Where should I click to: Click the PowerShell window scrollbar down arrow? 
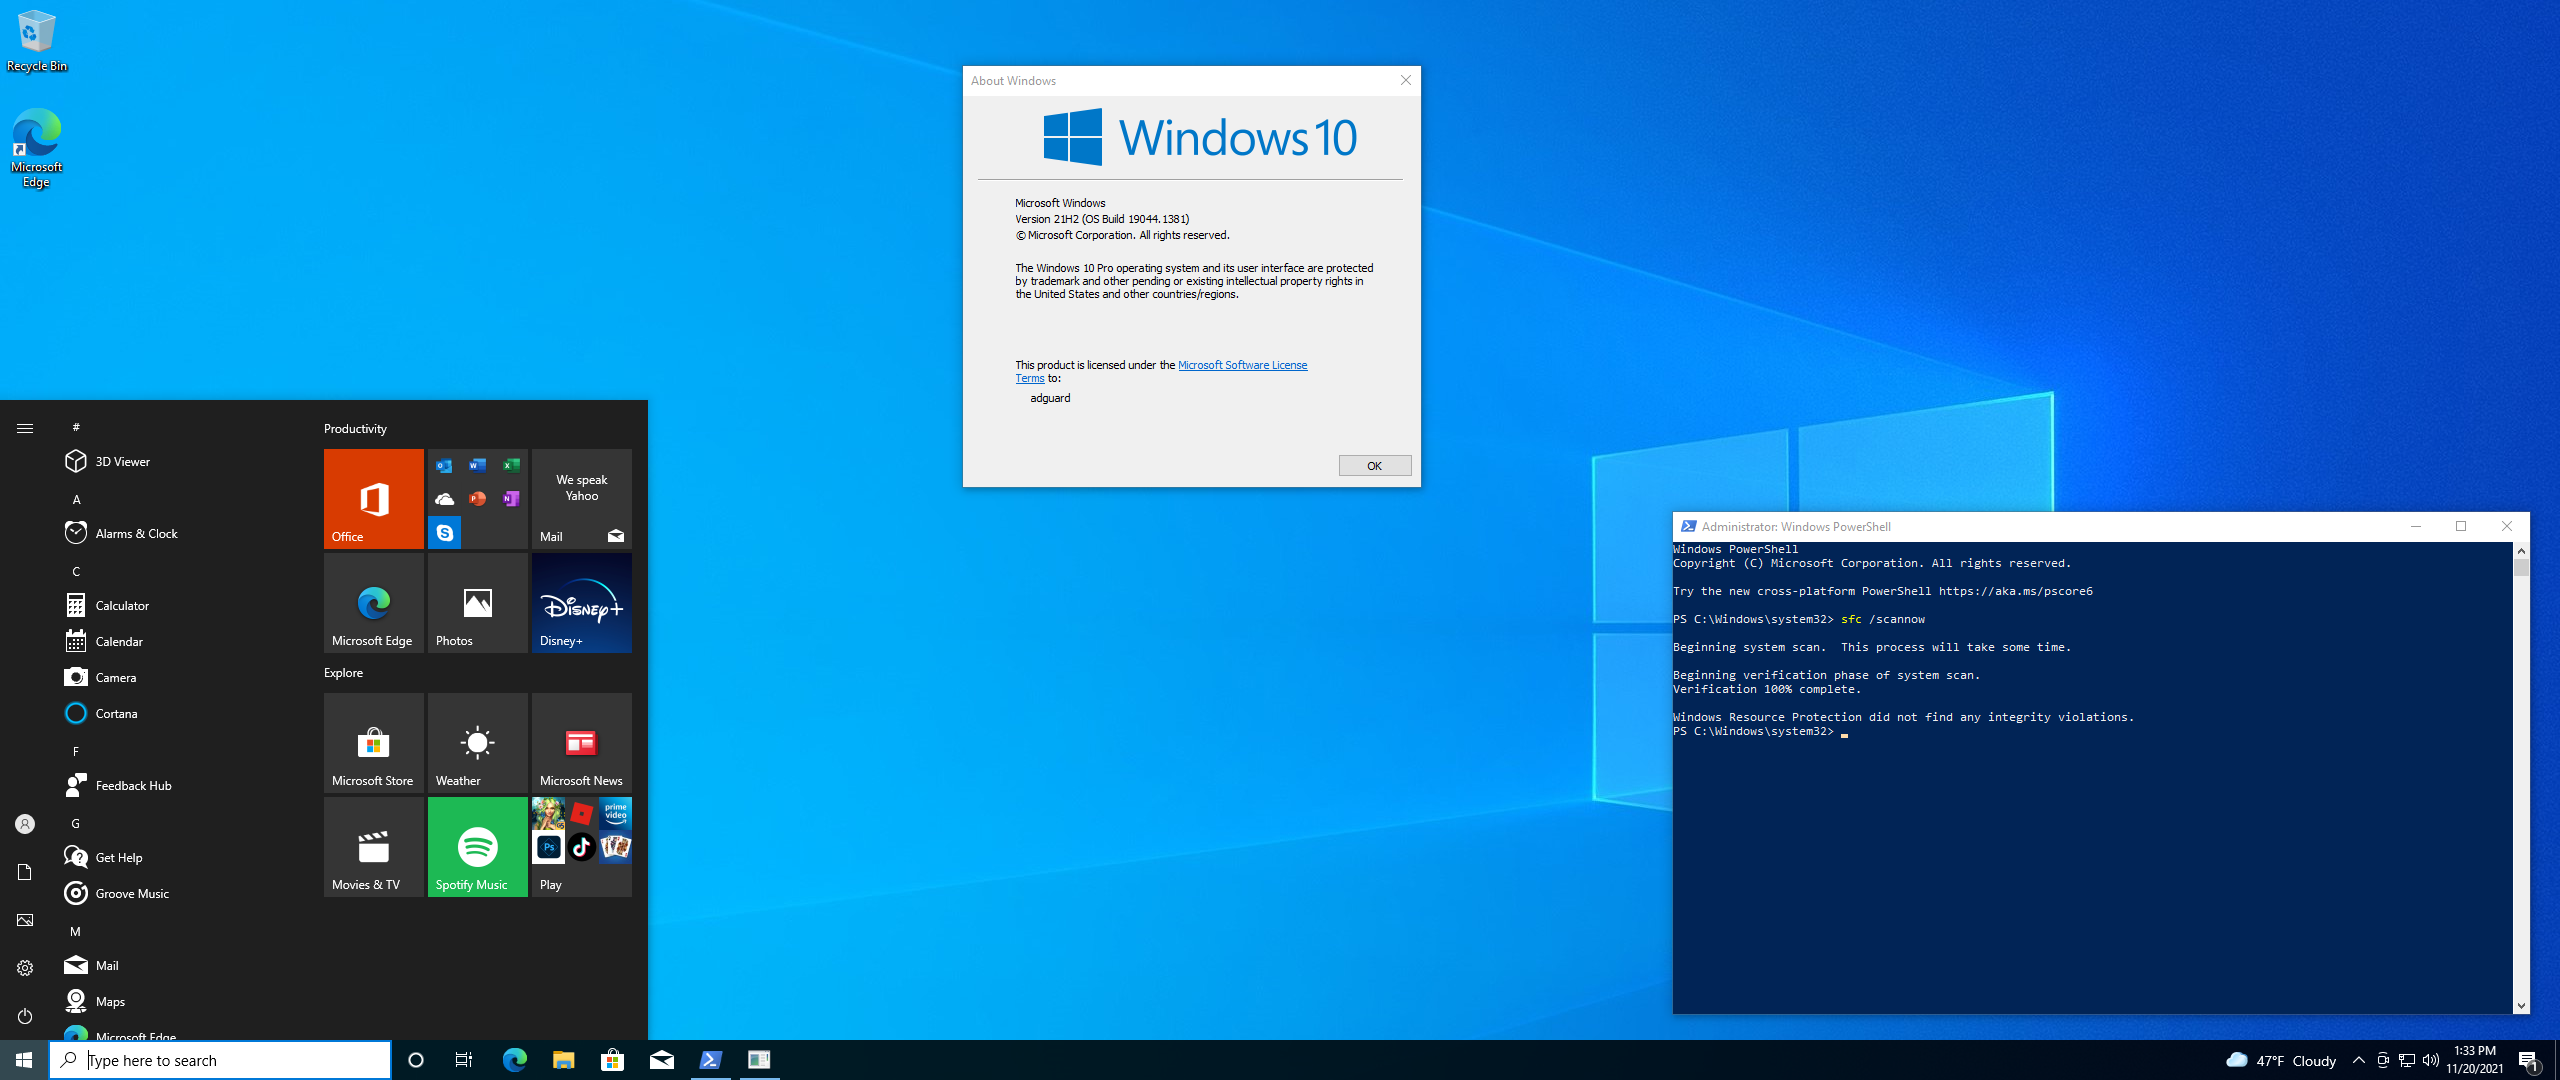click(x=2521, y=1005)
